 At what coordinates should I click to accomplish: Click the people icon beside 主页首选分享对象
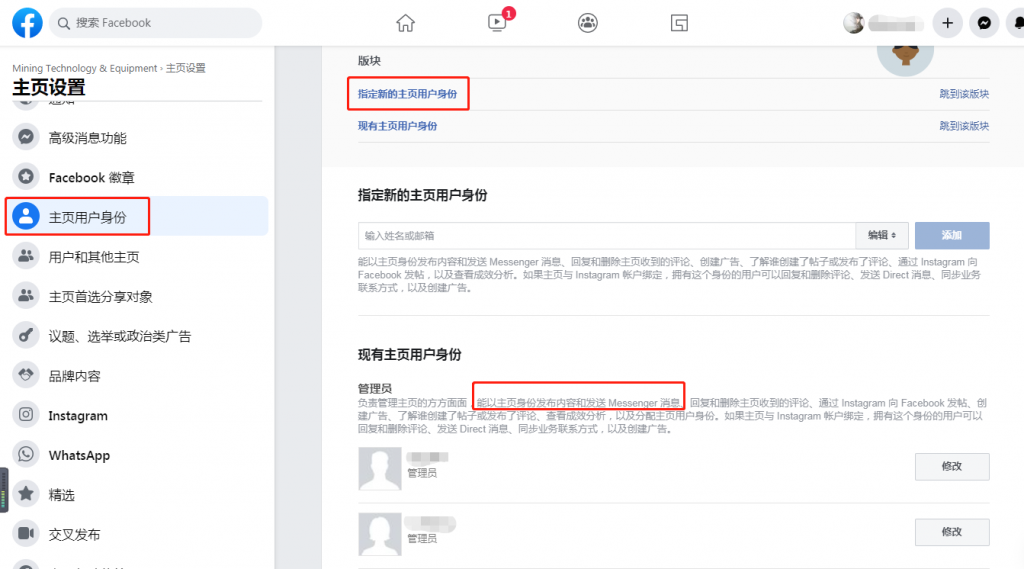(x=26, y=296)
